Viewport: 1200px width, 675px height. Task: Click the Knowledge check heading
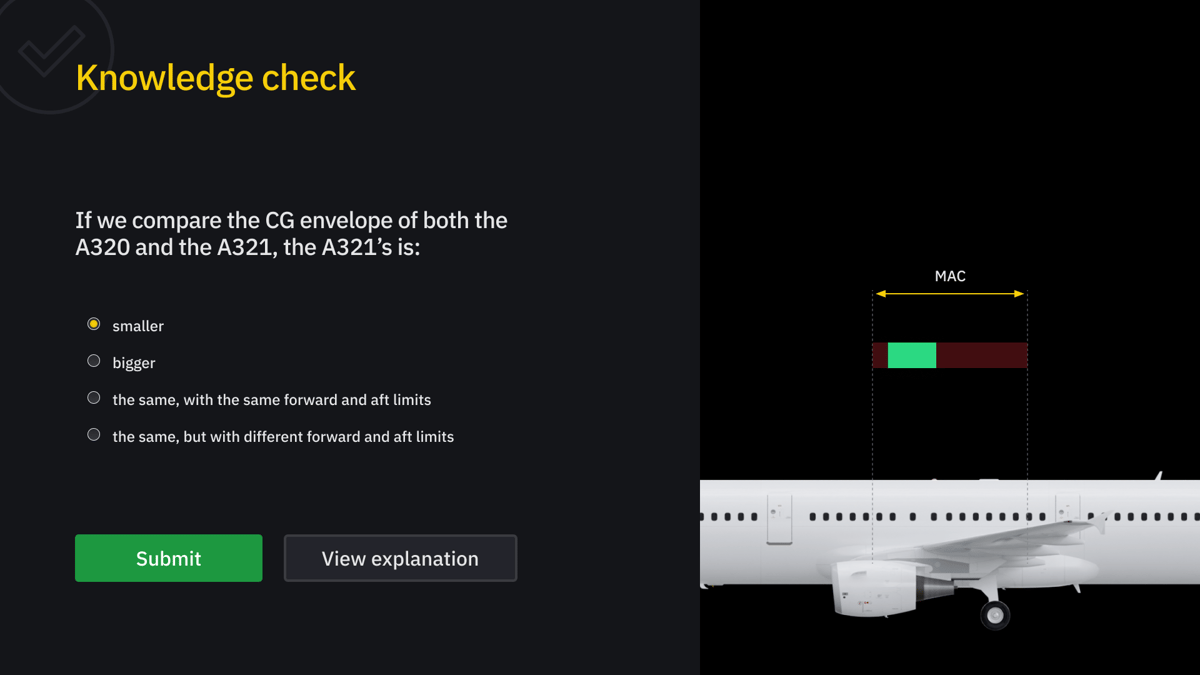pos(216,77)
